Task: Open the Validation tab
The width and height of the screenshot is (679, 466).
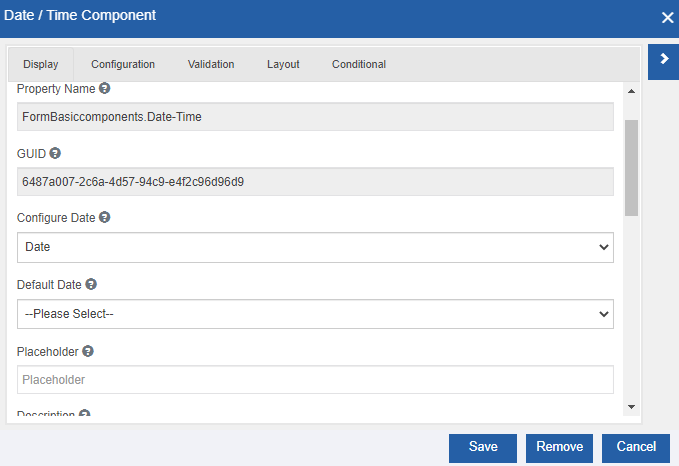Action: pos(211,65)
